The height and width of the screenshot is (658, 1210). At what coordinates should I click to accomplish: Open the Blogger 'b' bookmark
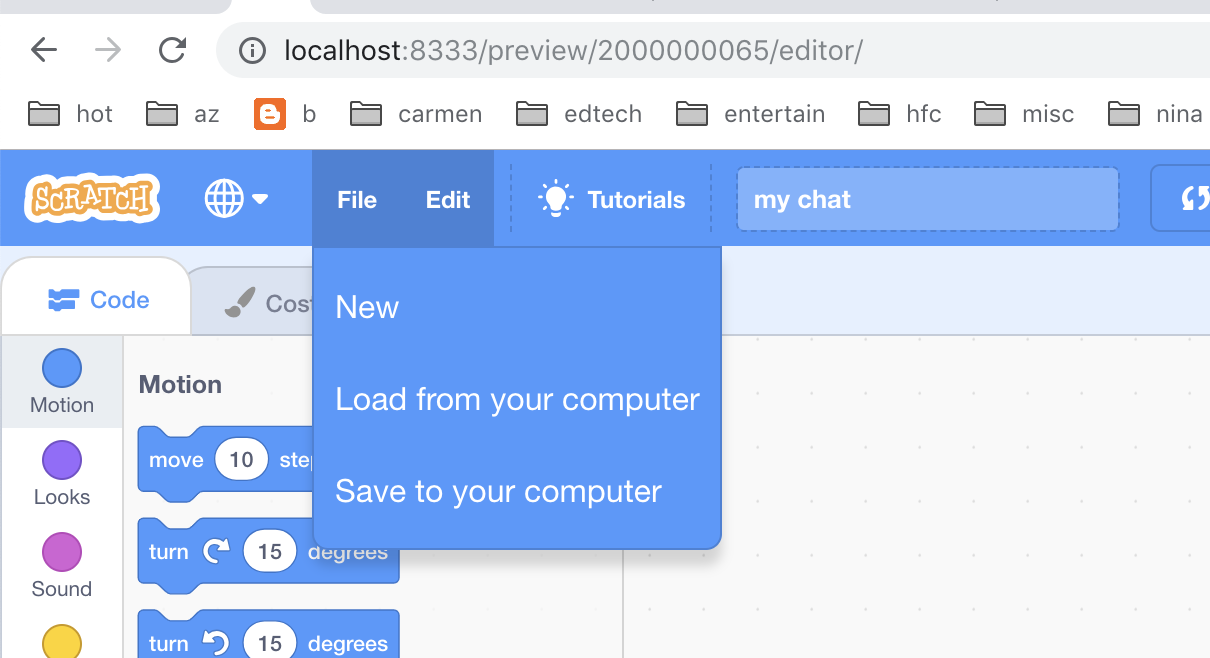point(285,114)
